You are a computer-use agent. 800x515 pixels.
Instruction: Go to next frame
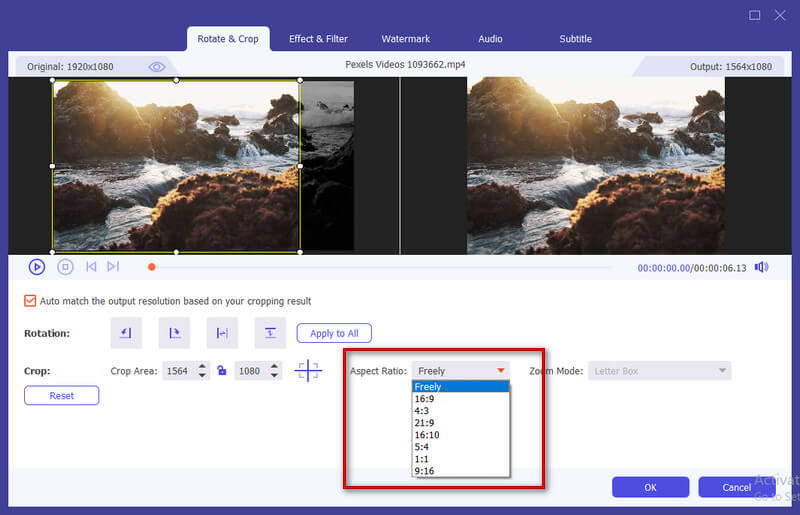(x=113, y=266)
